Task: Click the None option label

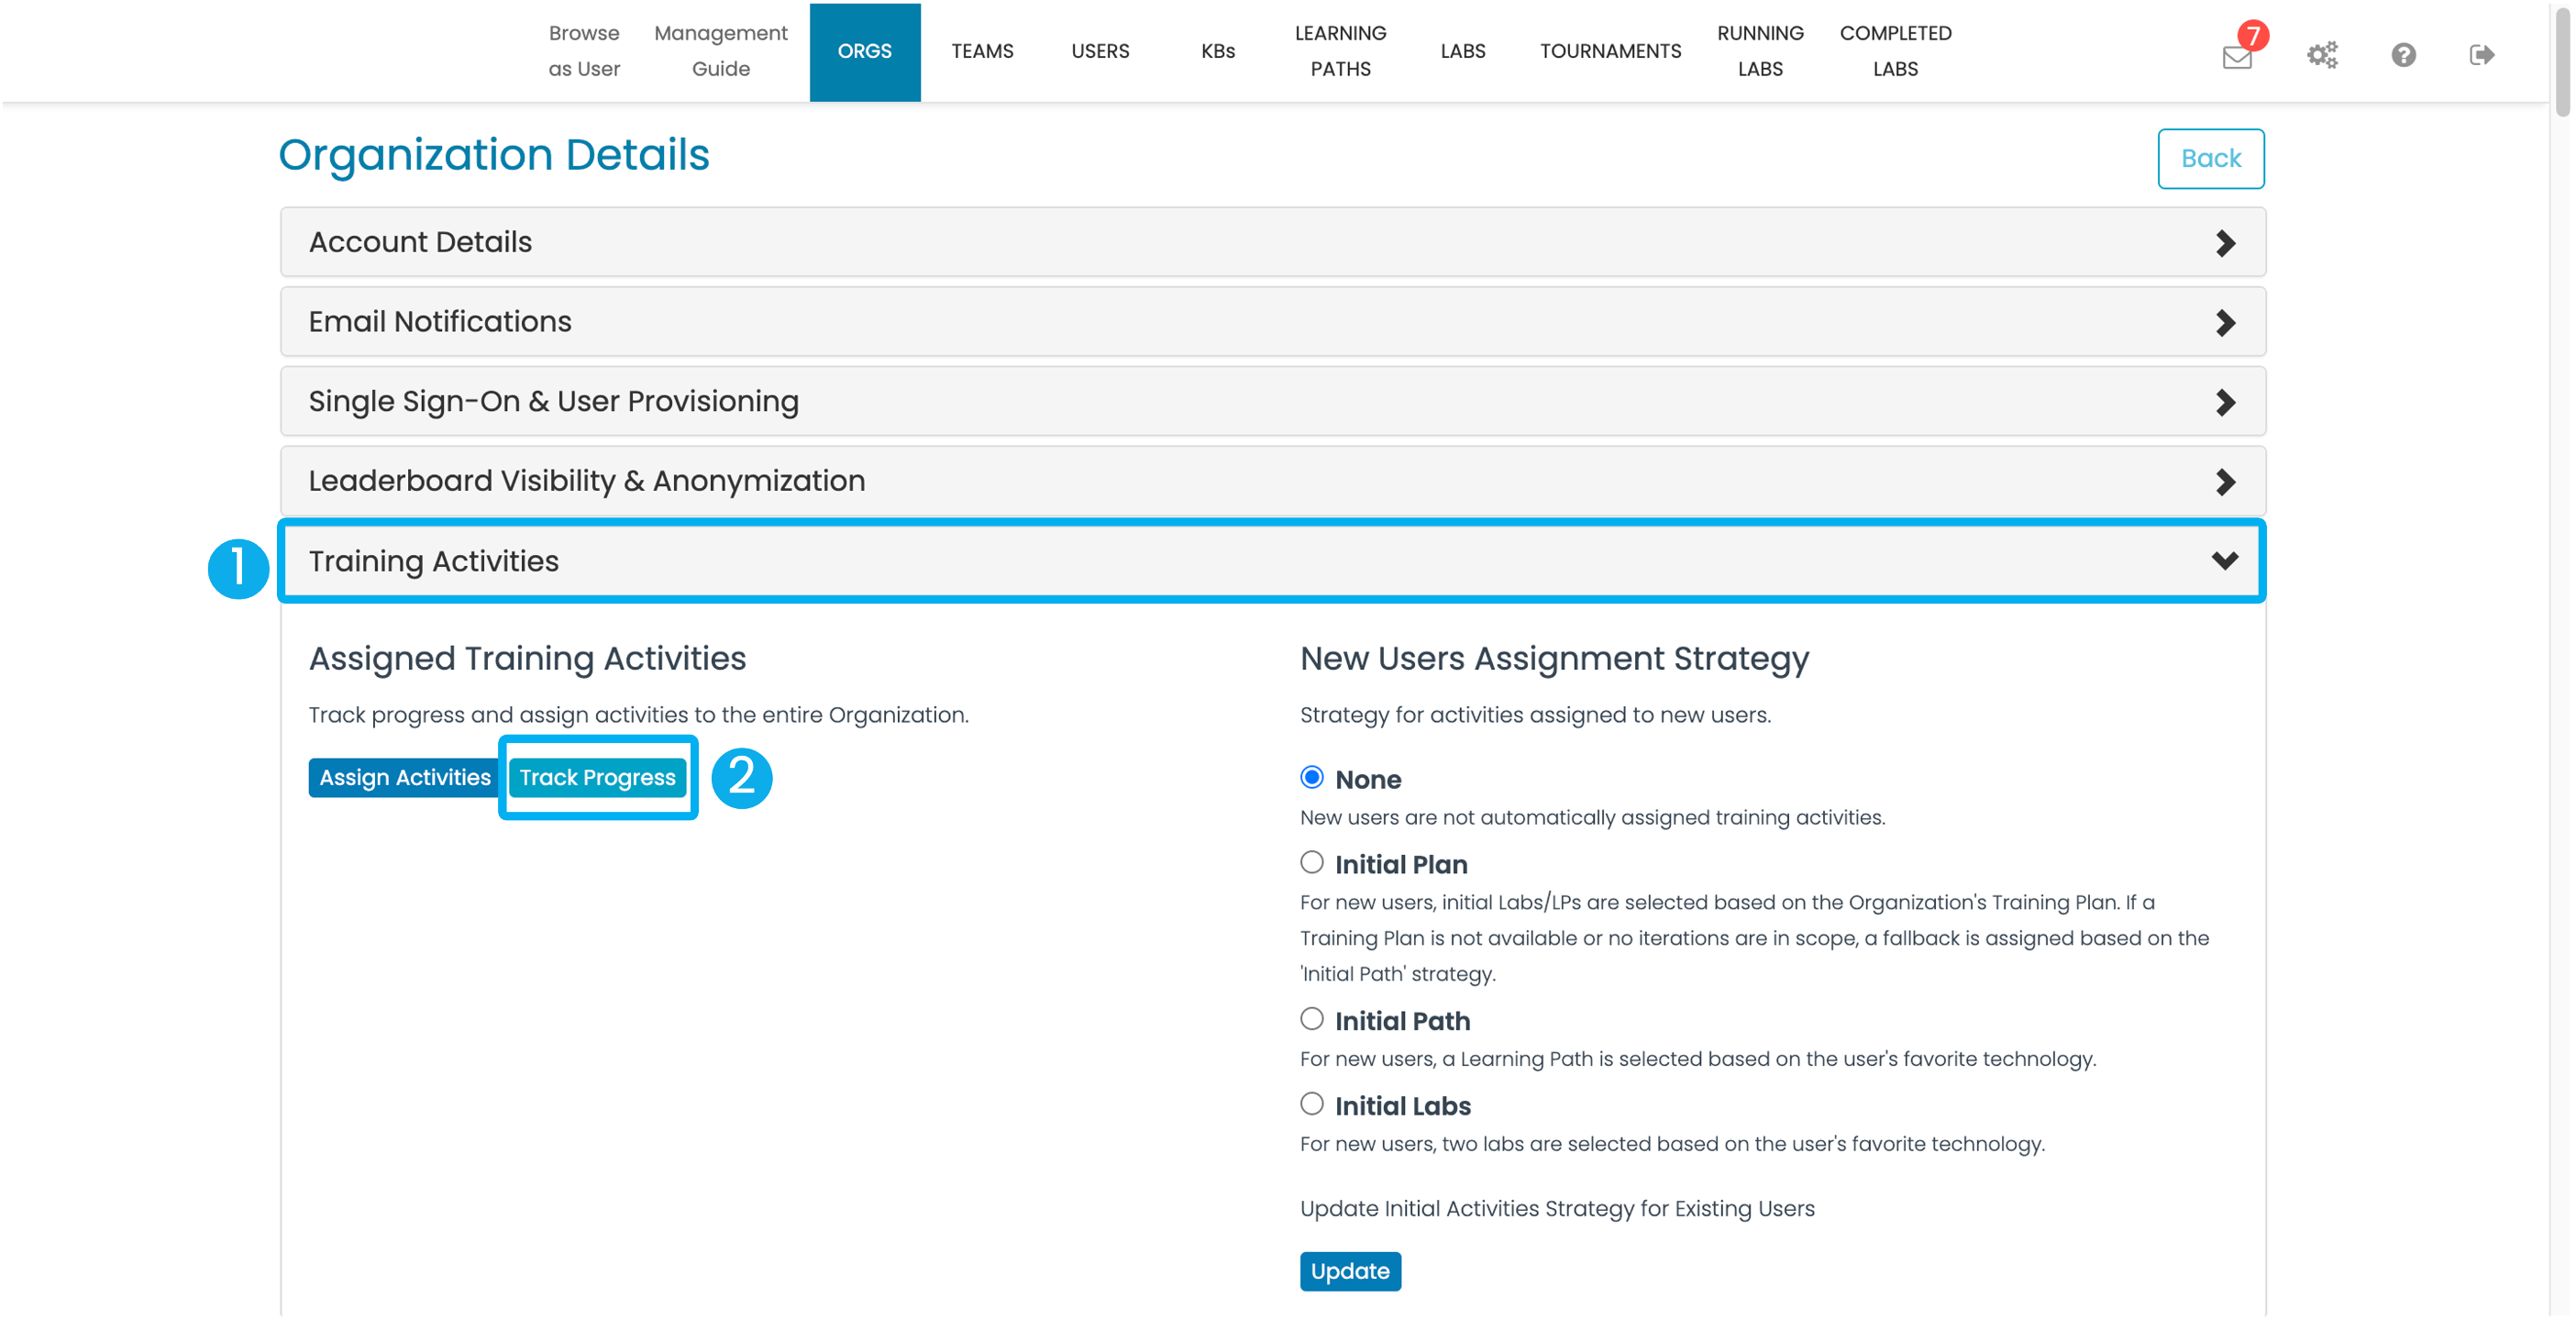Action: pos(1368,779)
